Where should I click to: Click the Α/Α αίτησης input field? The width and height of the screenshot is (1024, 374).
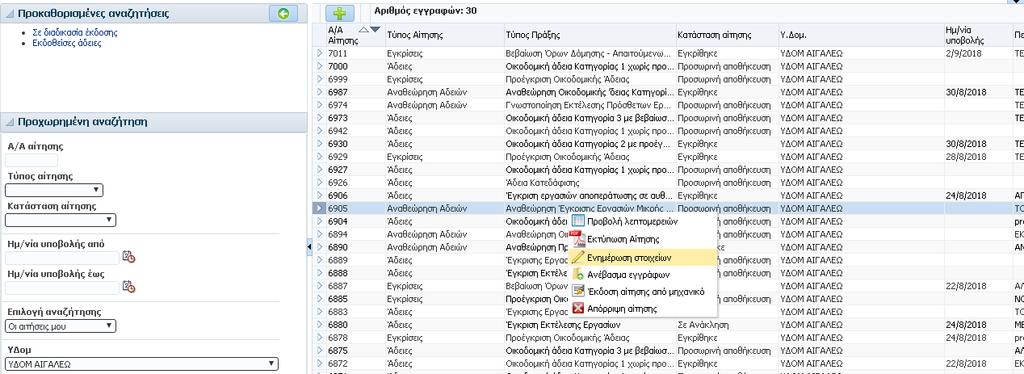(x=31, y=160)
